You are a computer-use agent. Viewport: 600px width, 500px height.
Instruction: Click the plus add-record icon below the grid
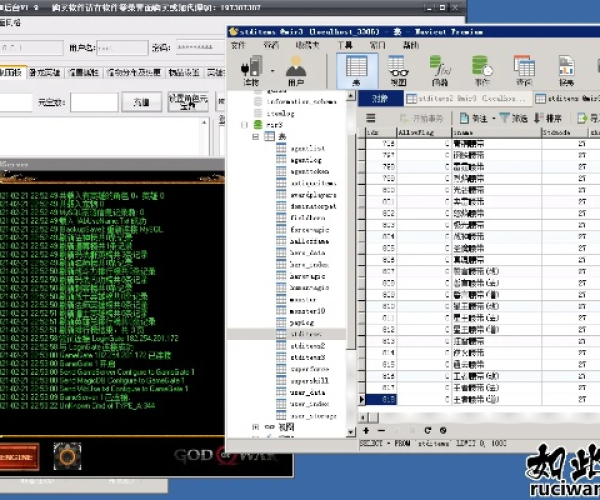(366, 431)
